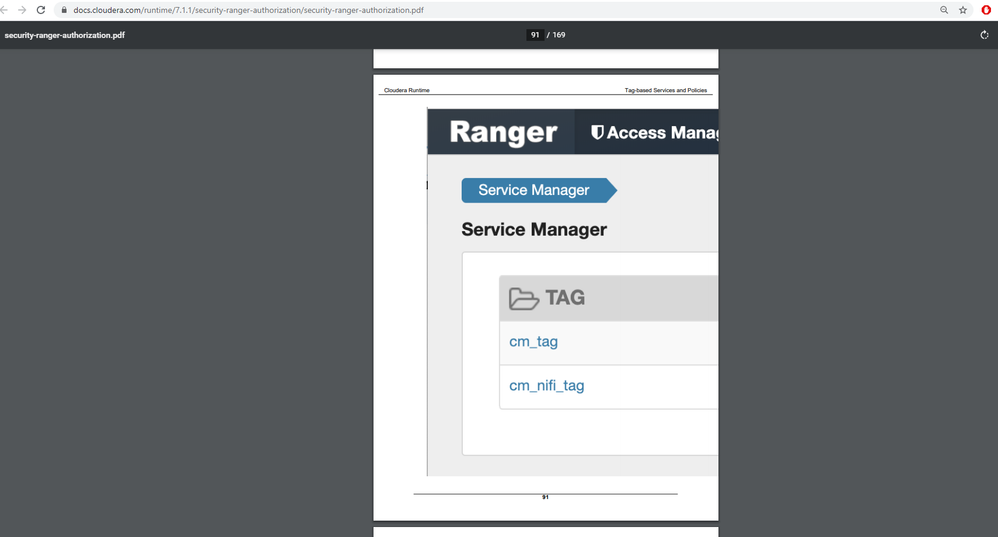Click the browser forward arrow
Viewport: 998px width, 537px height.
point(22,10)
